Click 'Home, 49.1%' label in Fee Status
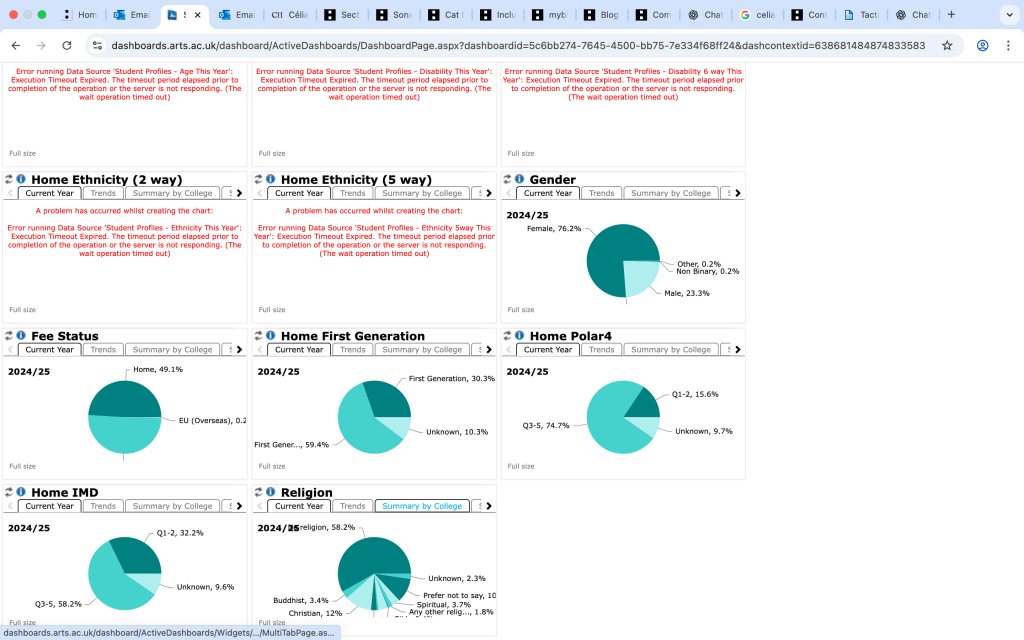Viewport: 1024px width, 640px height. click(x=158, y=369)
